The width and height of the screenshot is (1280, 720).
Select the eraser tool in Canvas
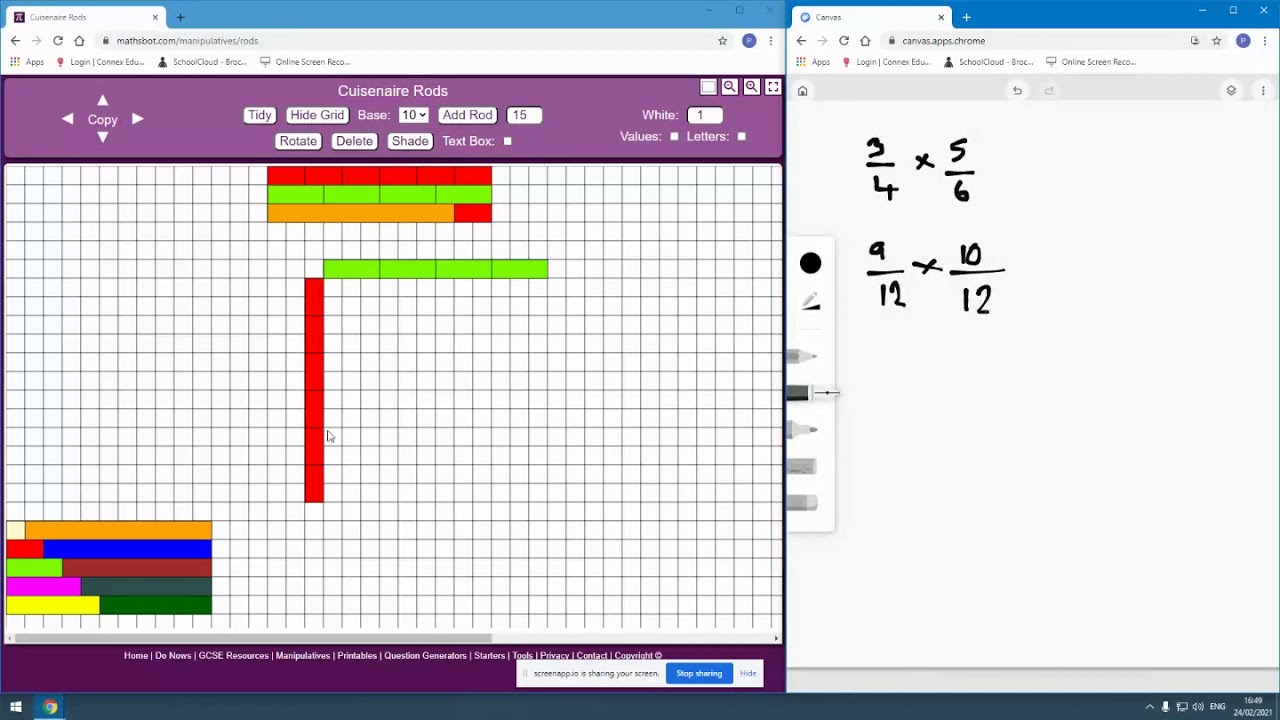point(803,503)
